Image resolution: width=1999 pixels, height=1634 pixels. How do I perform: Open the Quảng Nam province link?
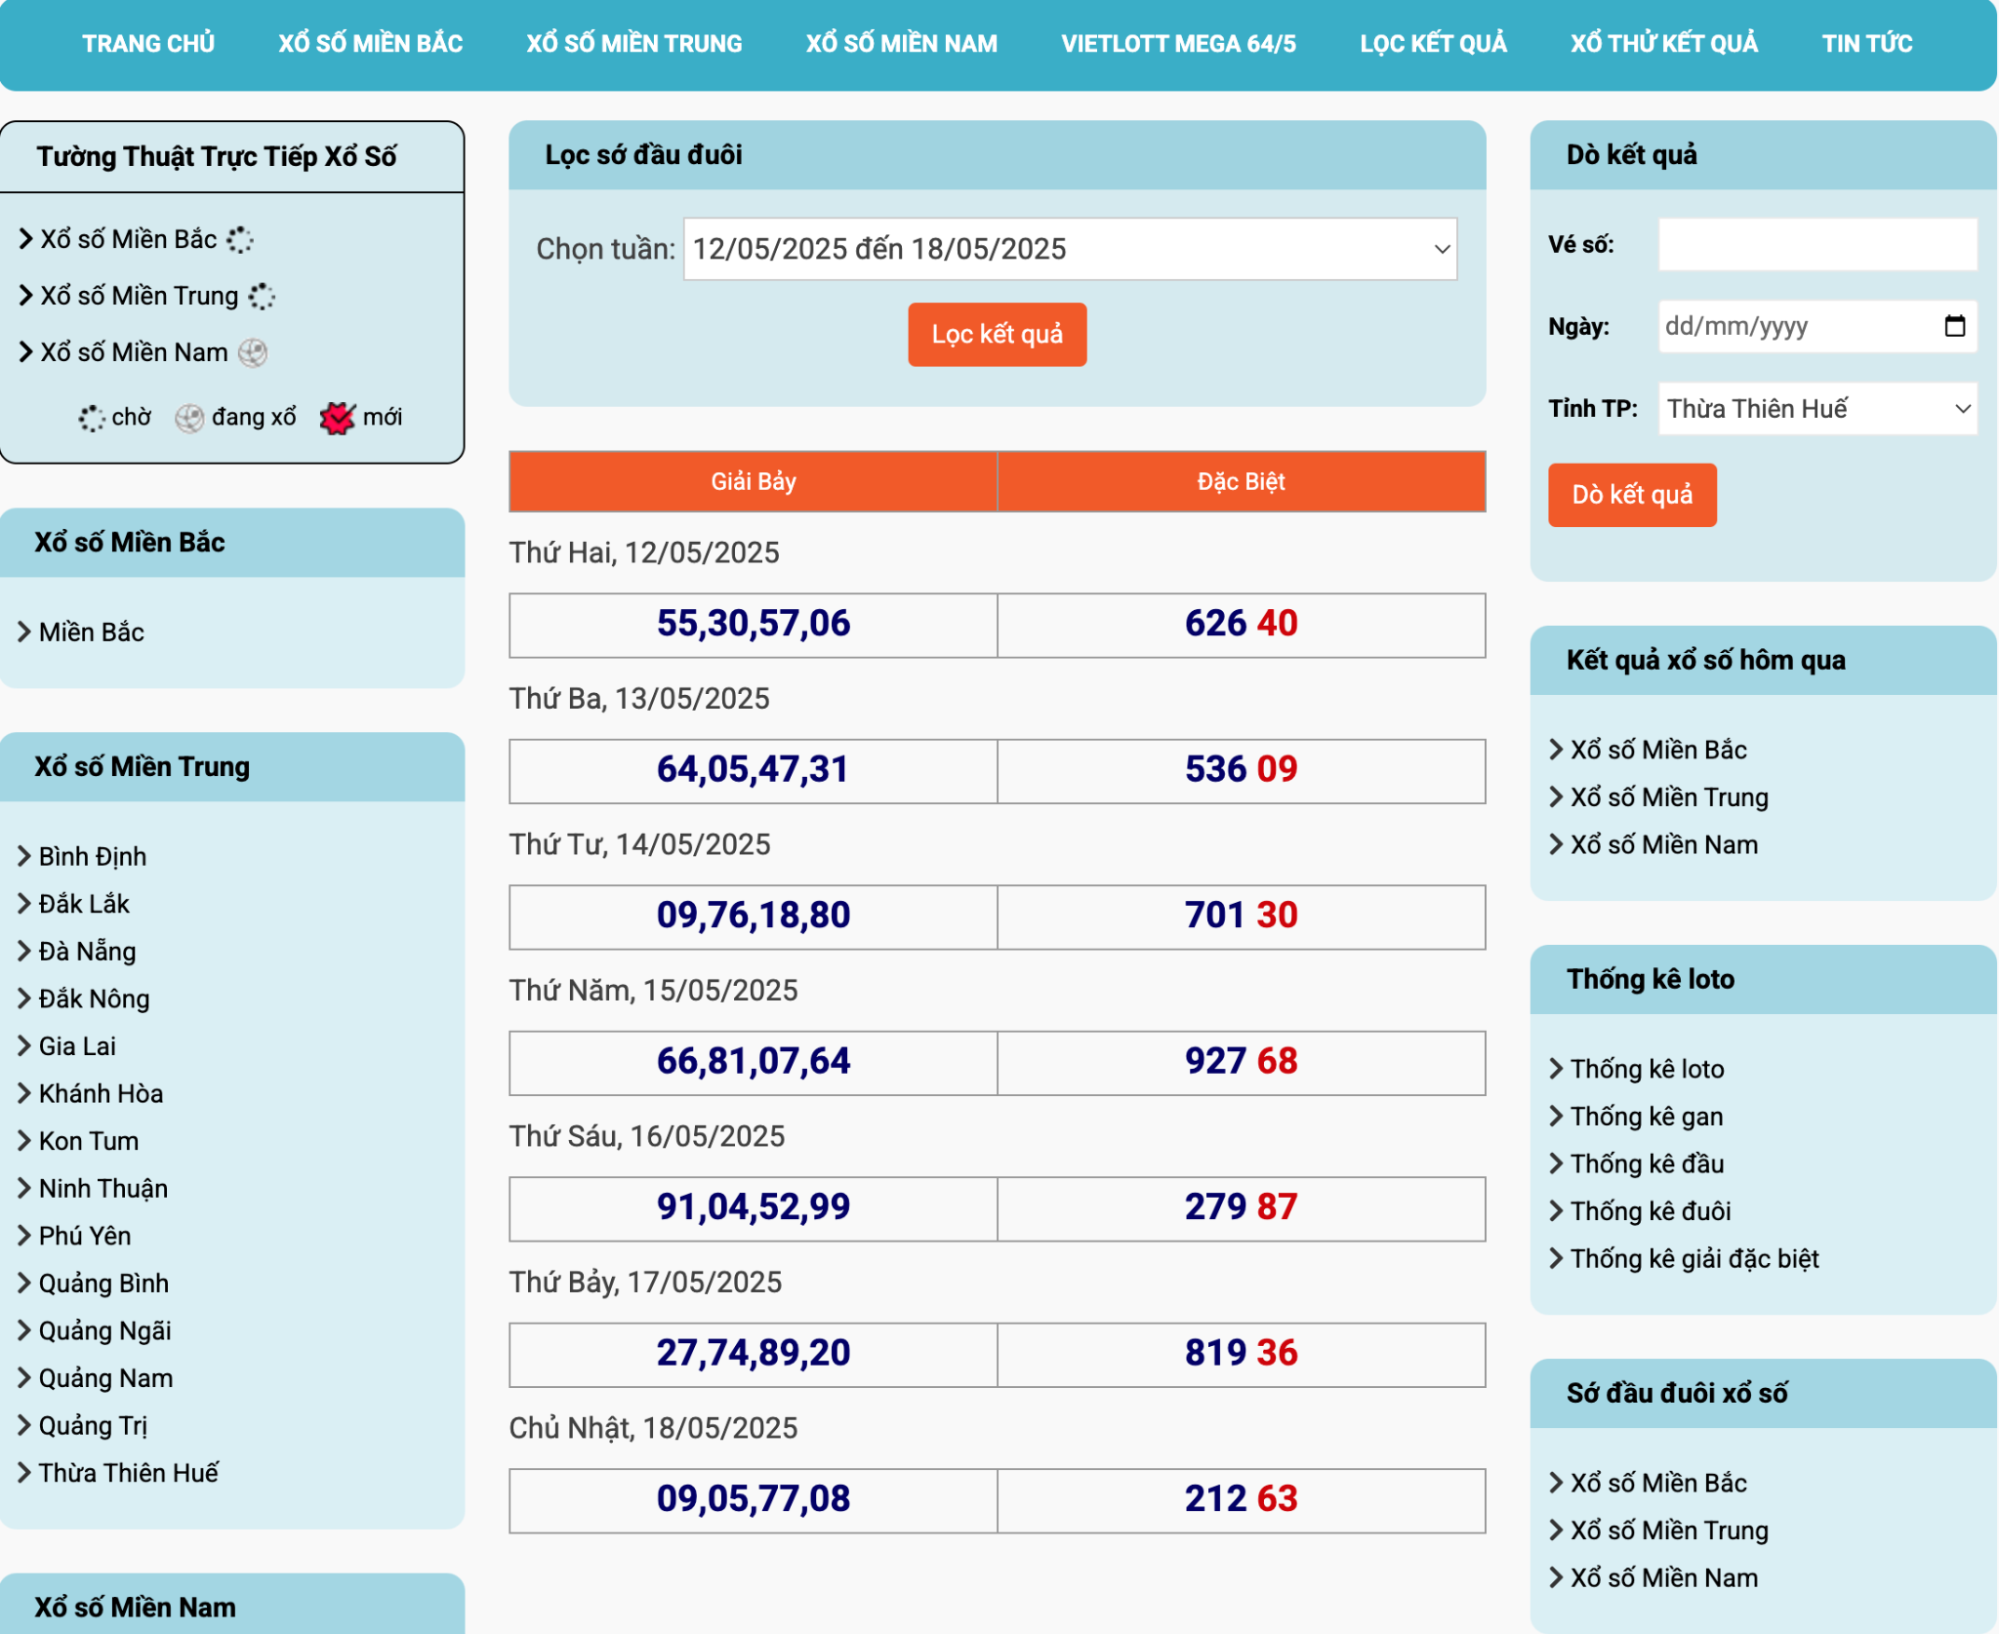point(106,1378)
